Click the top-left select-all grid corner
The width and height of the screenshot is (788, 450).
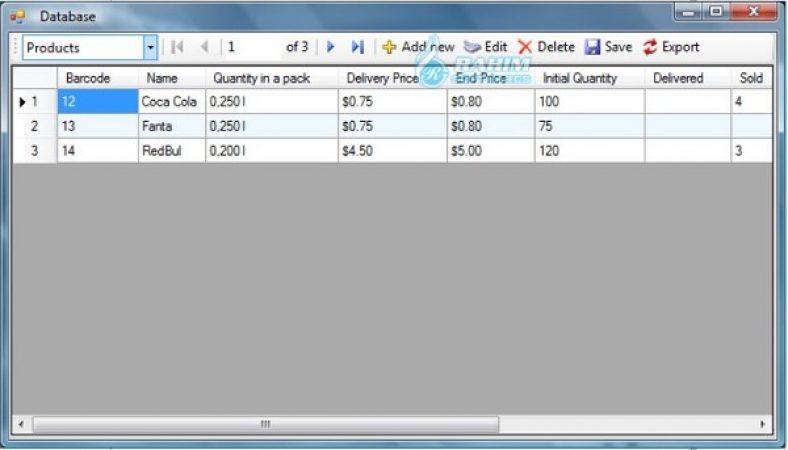pyautogui.click(x=35, y=78)
